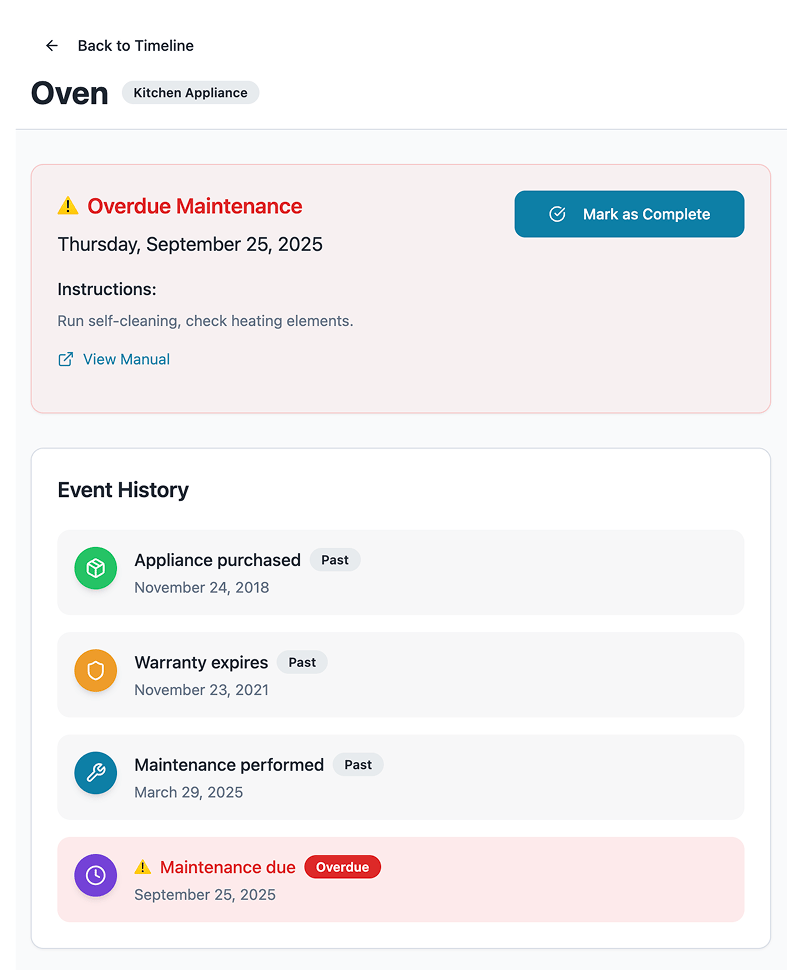Click the Event History section heading
800x970 pixels.
coord(123,490)
